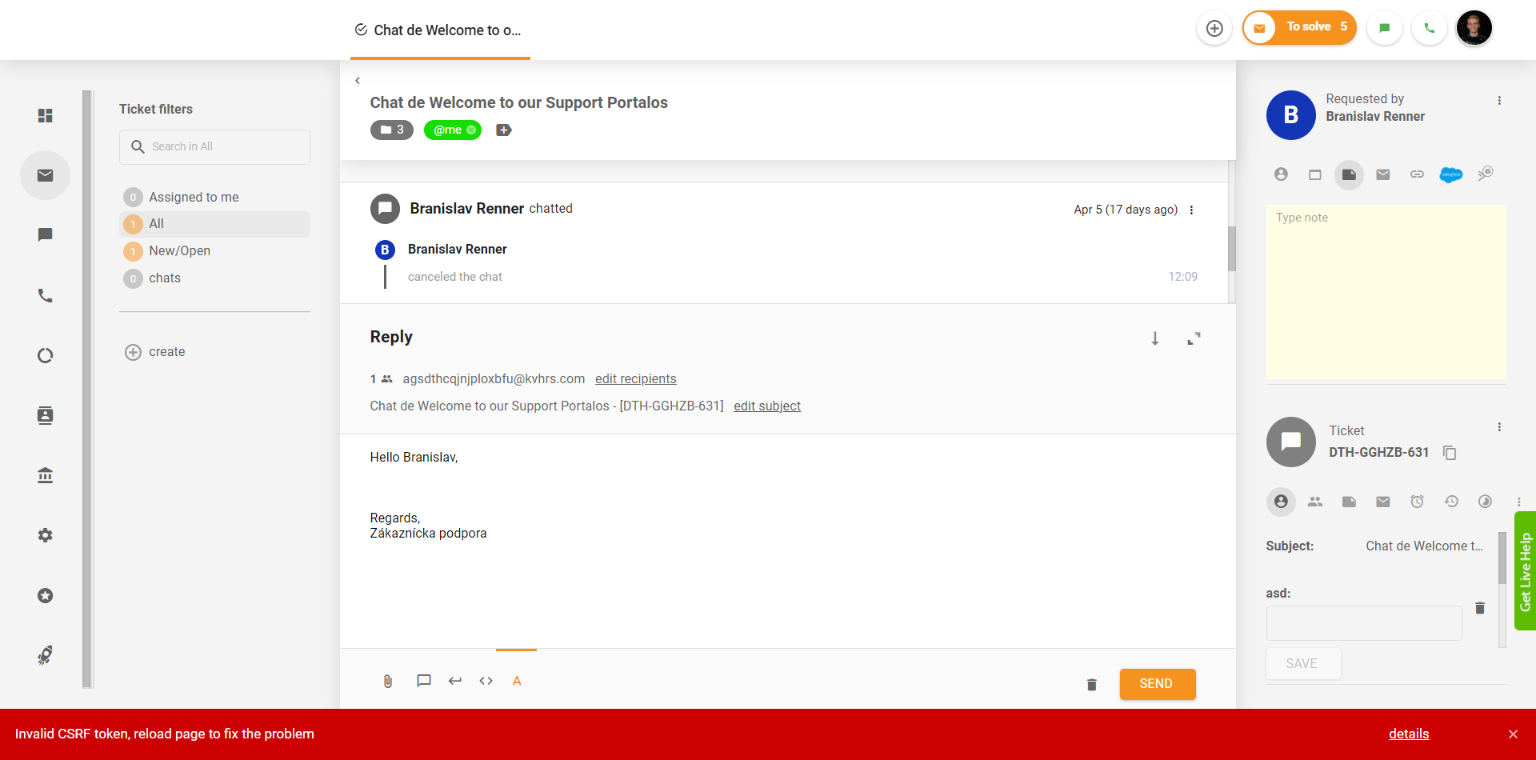Click the edit recipients link
This screenshot has width=1536, height=760.
(635, 379)
